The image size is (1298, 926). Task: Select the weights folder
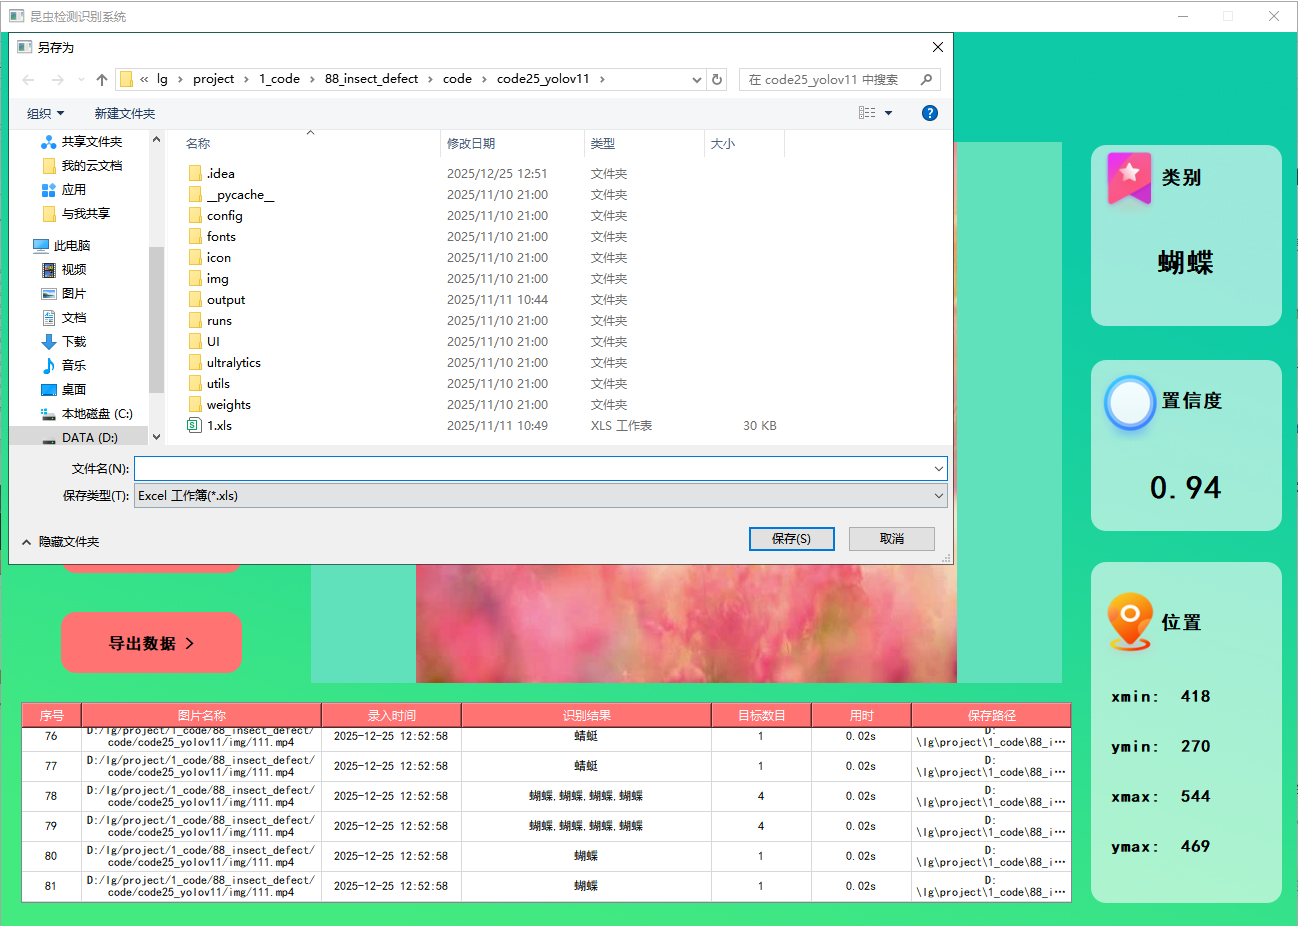pos(220,405)
